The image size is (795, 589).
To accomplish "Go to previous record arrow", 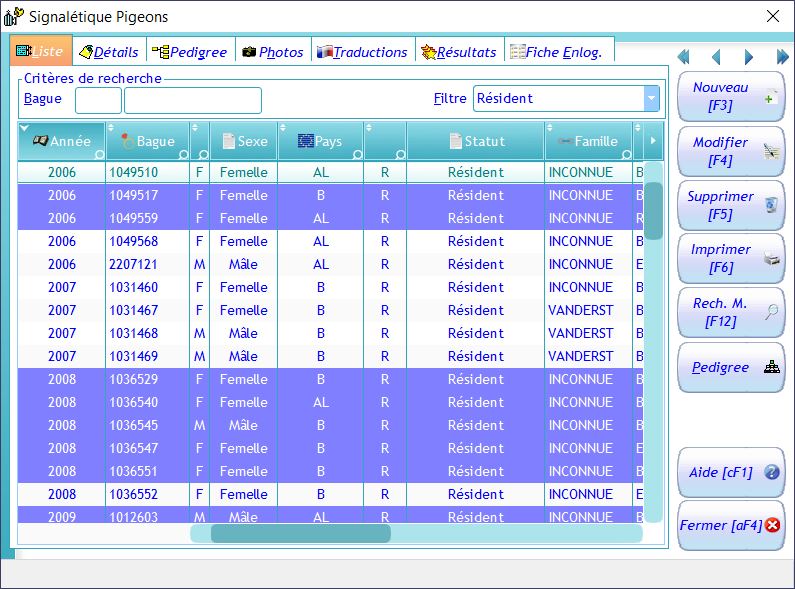I will 716,57.
